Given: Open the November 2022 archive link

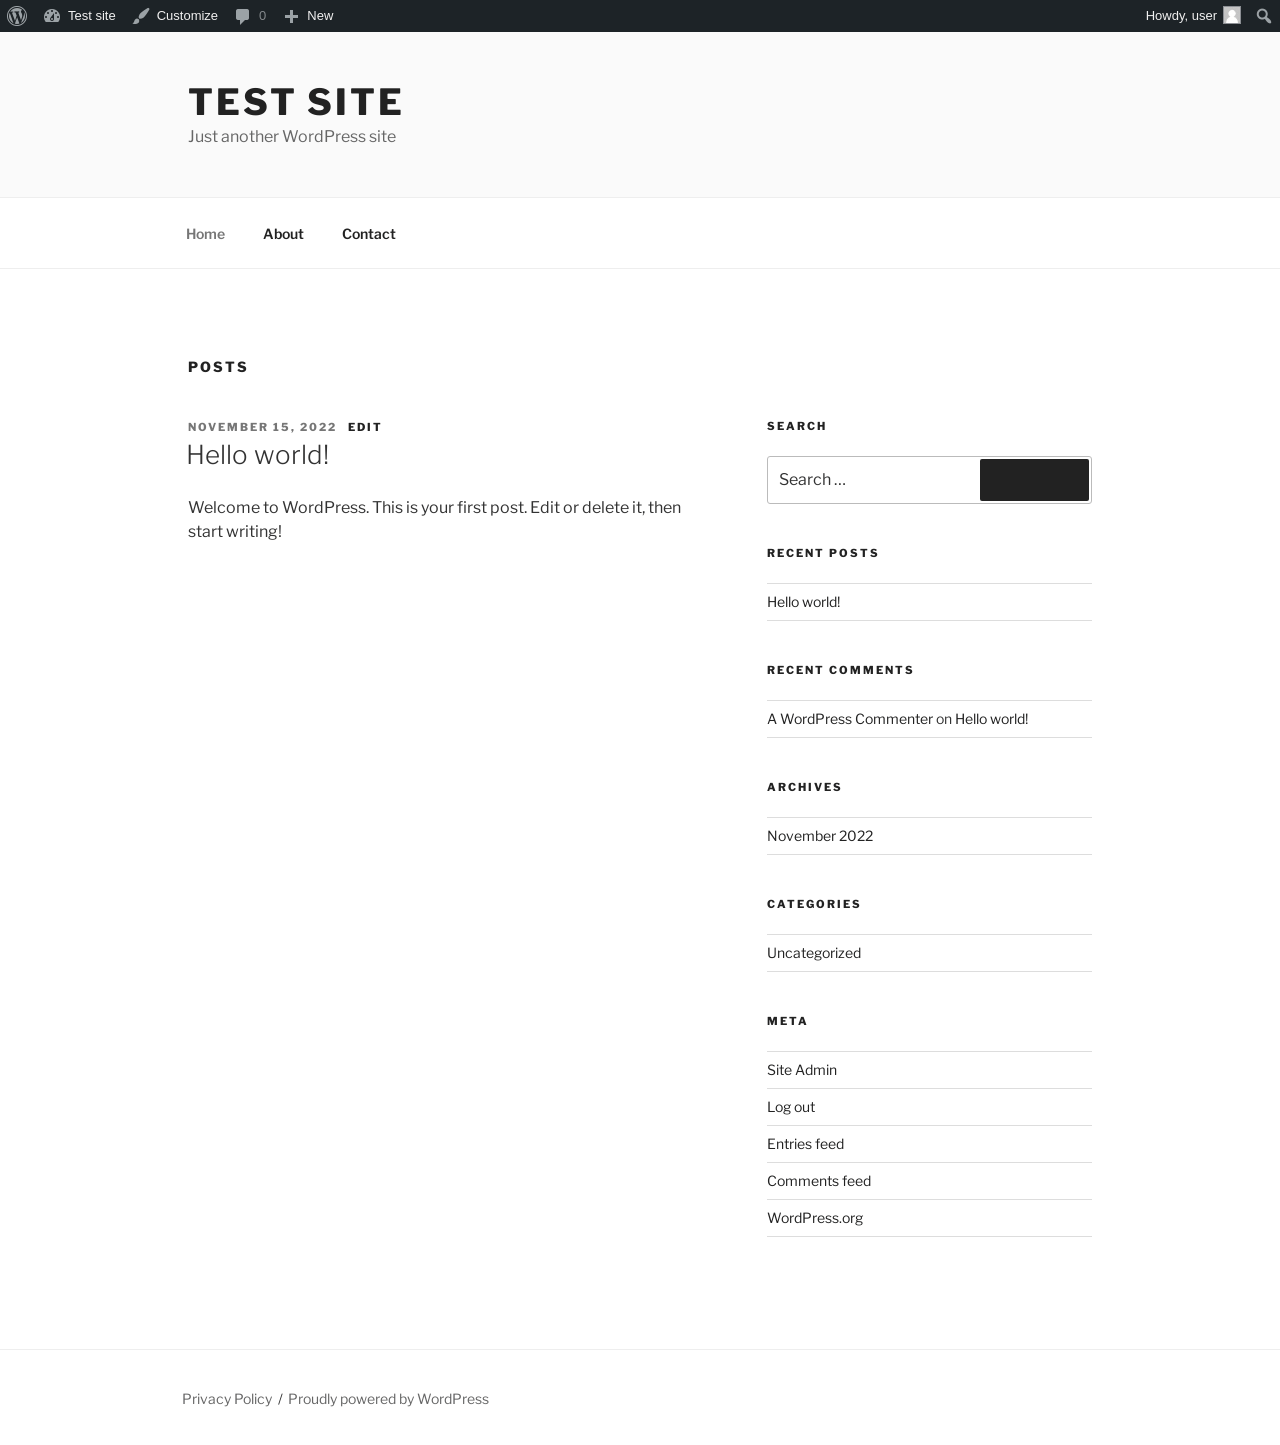Looking at the screenshot, I should click(820, 836).
